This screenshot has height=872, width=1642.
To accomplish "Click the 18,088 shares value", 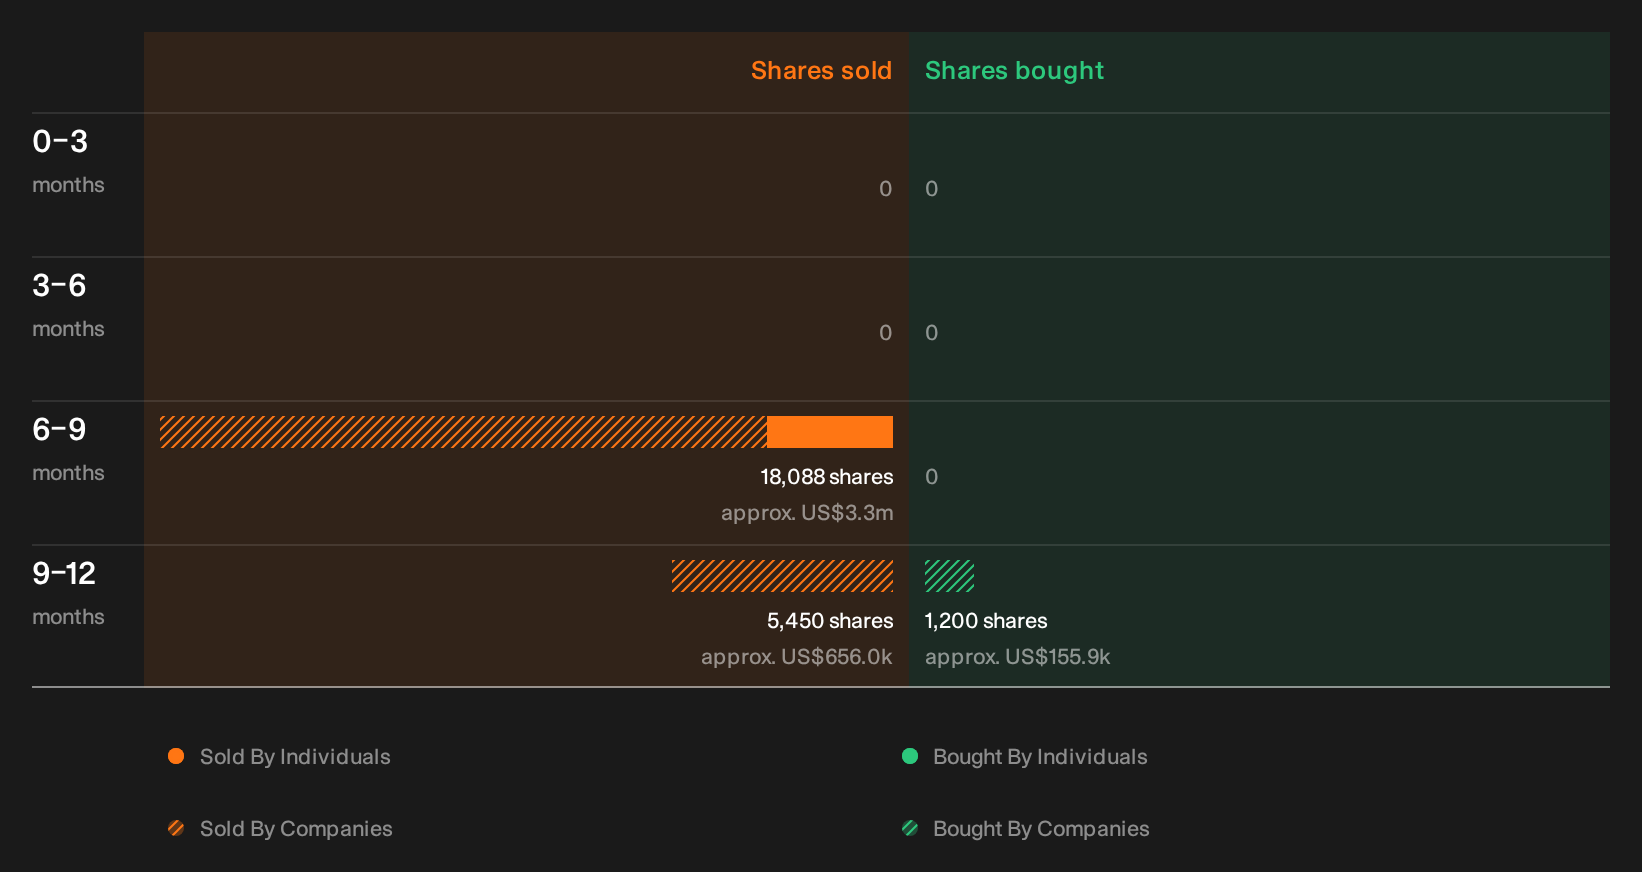I will tap(827, 477).
